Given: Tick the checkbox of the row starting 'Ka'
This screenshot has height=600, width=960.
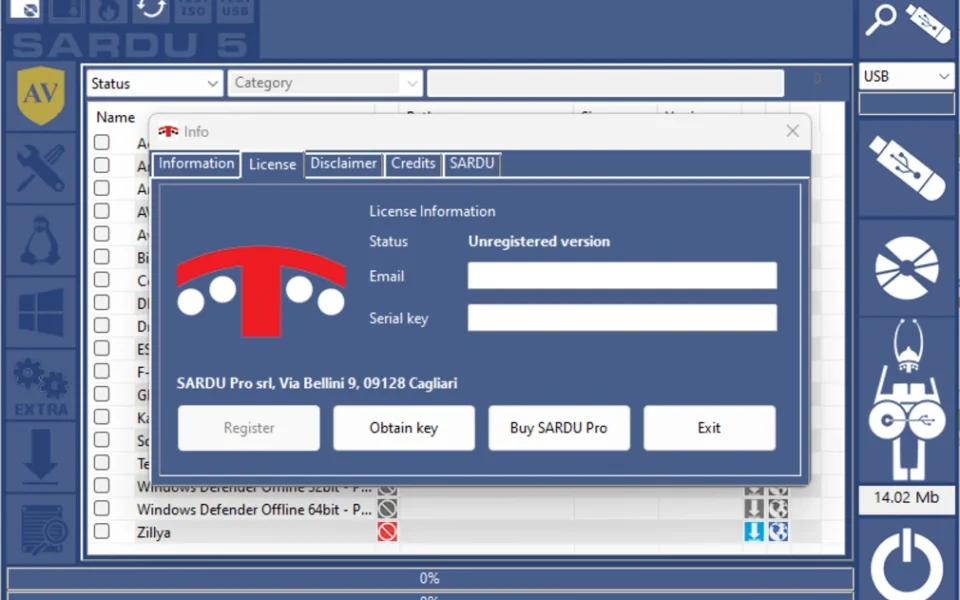Looking at the screenshot, I should pos(102,416).
